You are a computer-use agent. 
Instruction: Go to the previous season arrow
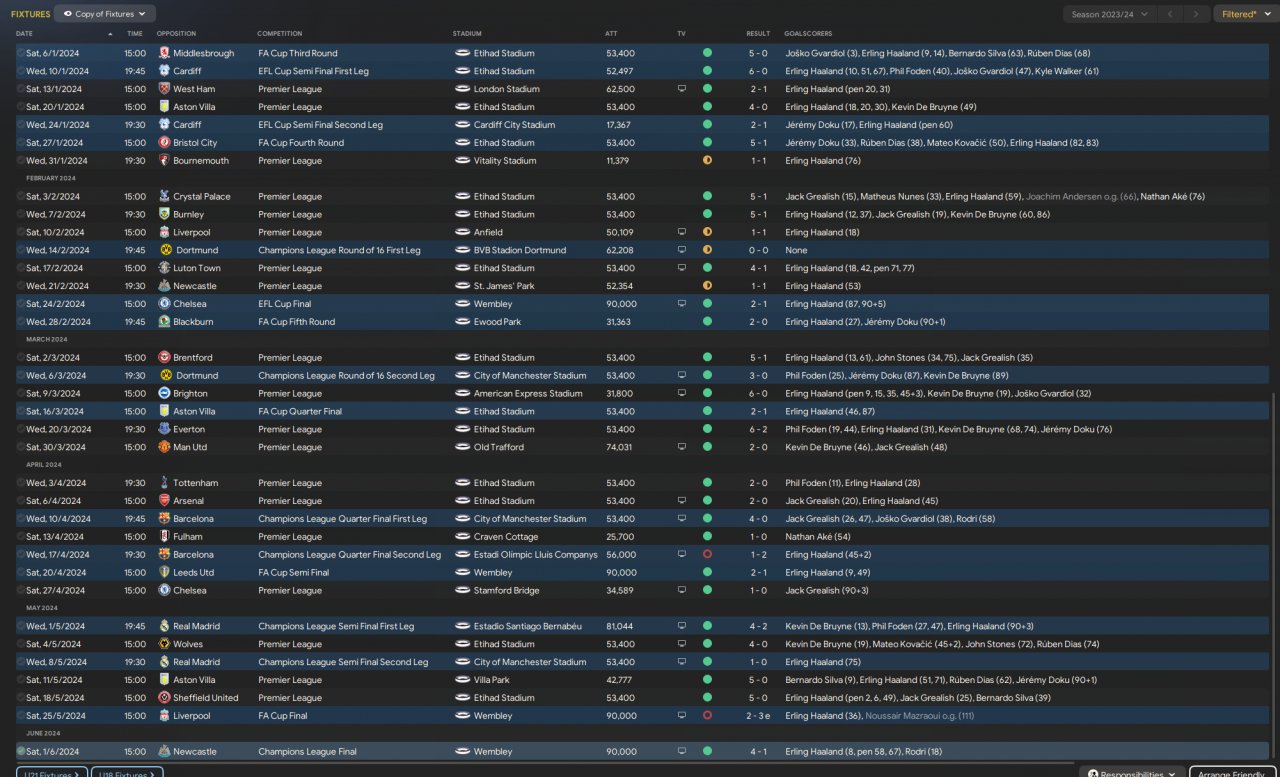(1170, 14)
